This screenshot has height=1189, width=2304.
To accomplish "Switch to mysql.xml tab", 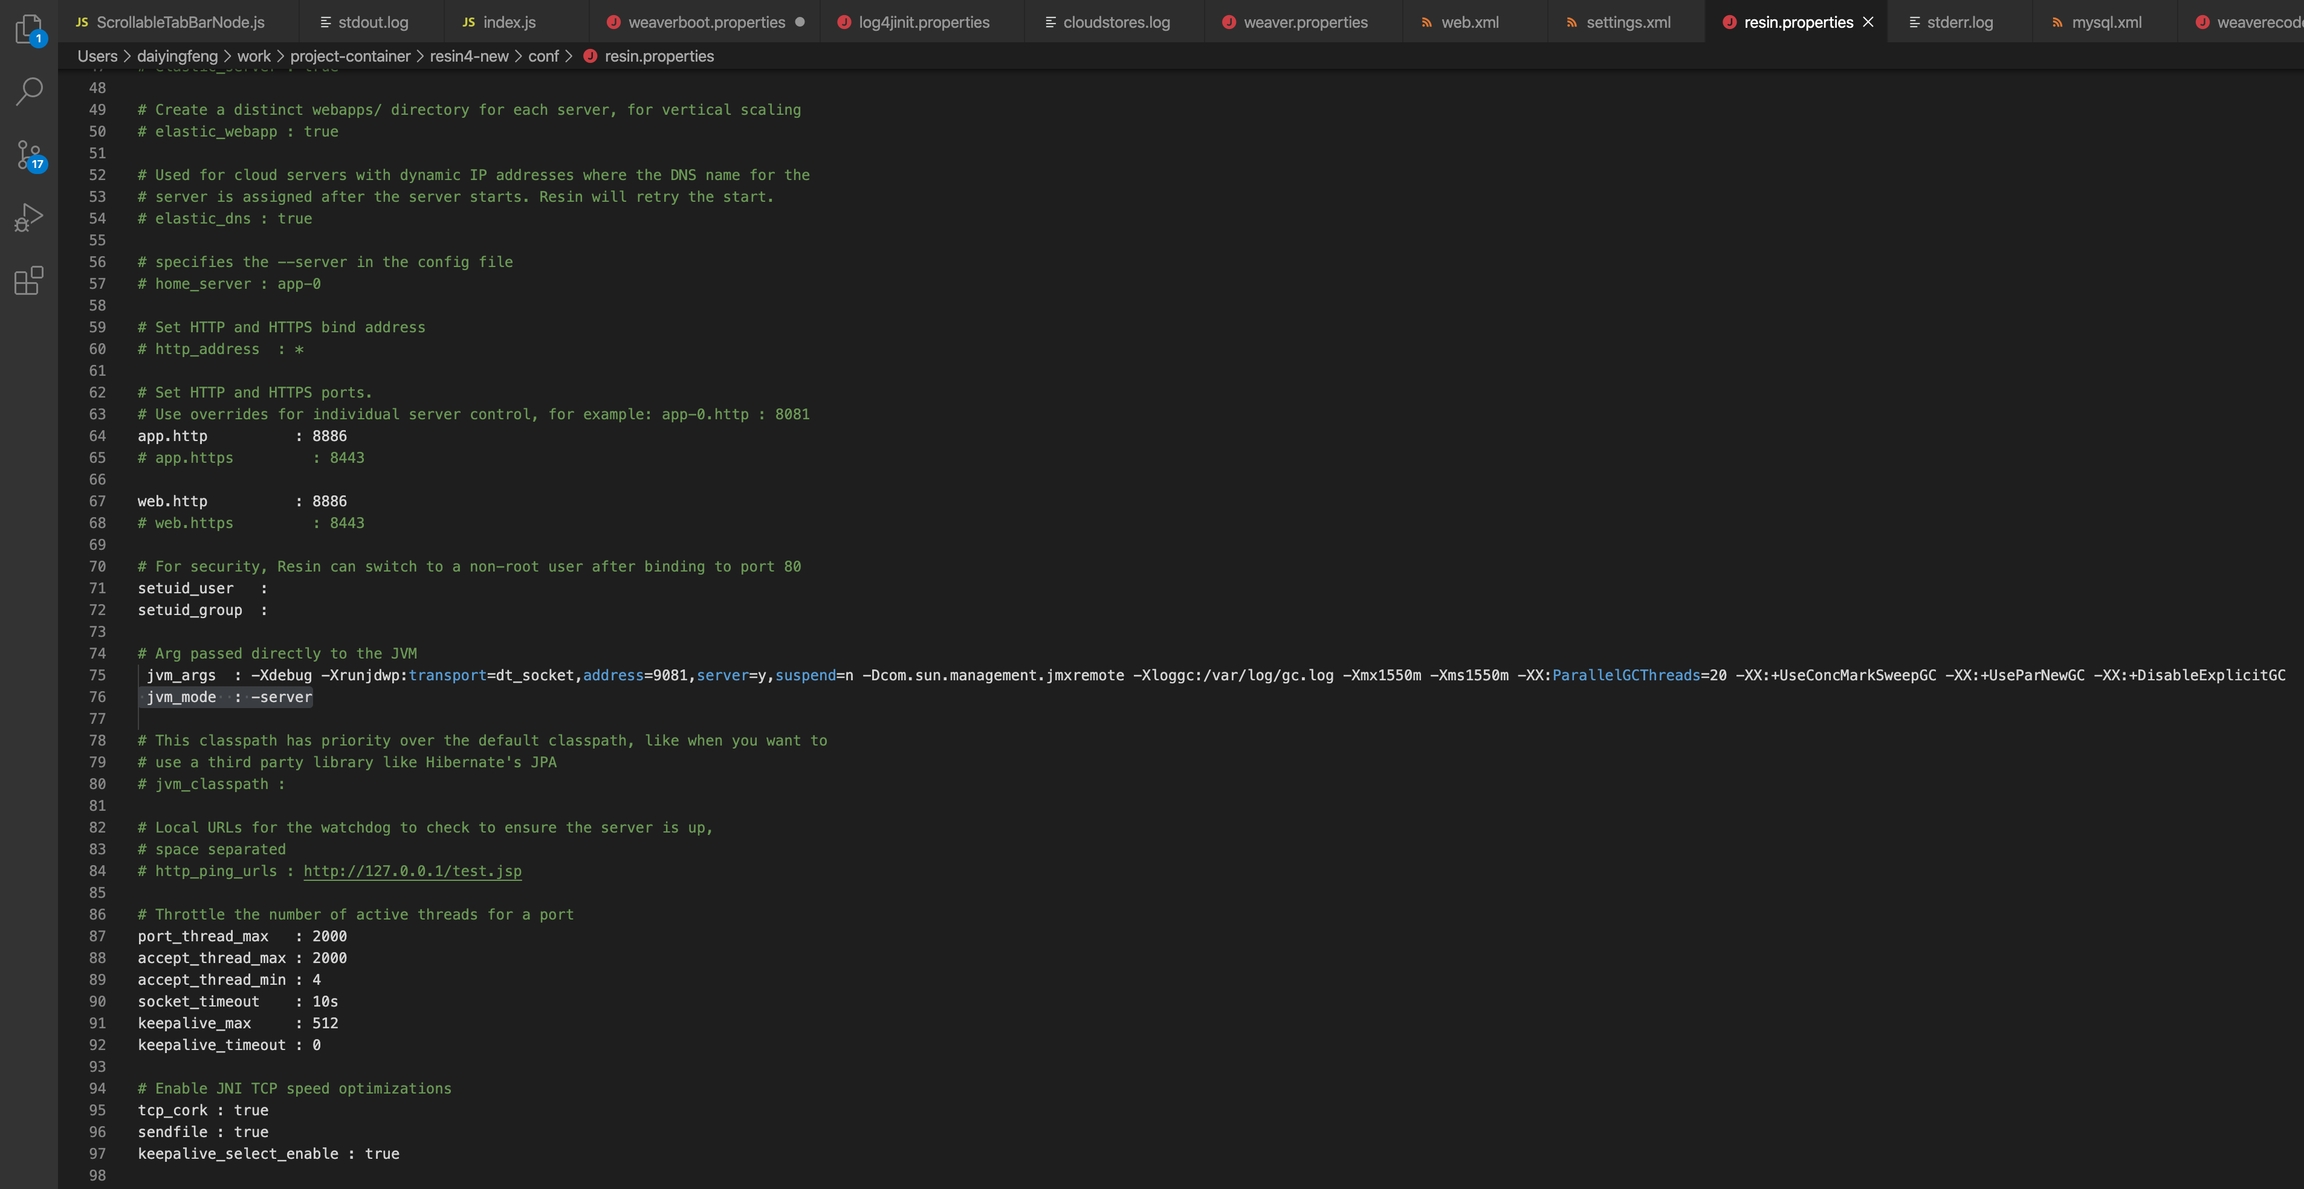I will click(x=2106, y=22).
